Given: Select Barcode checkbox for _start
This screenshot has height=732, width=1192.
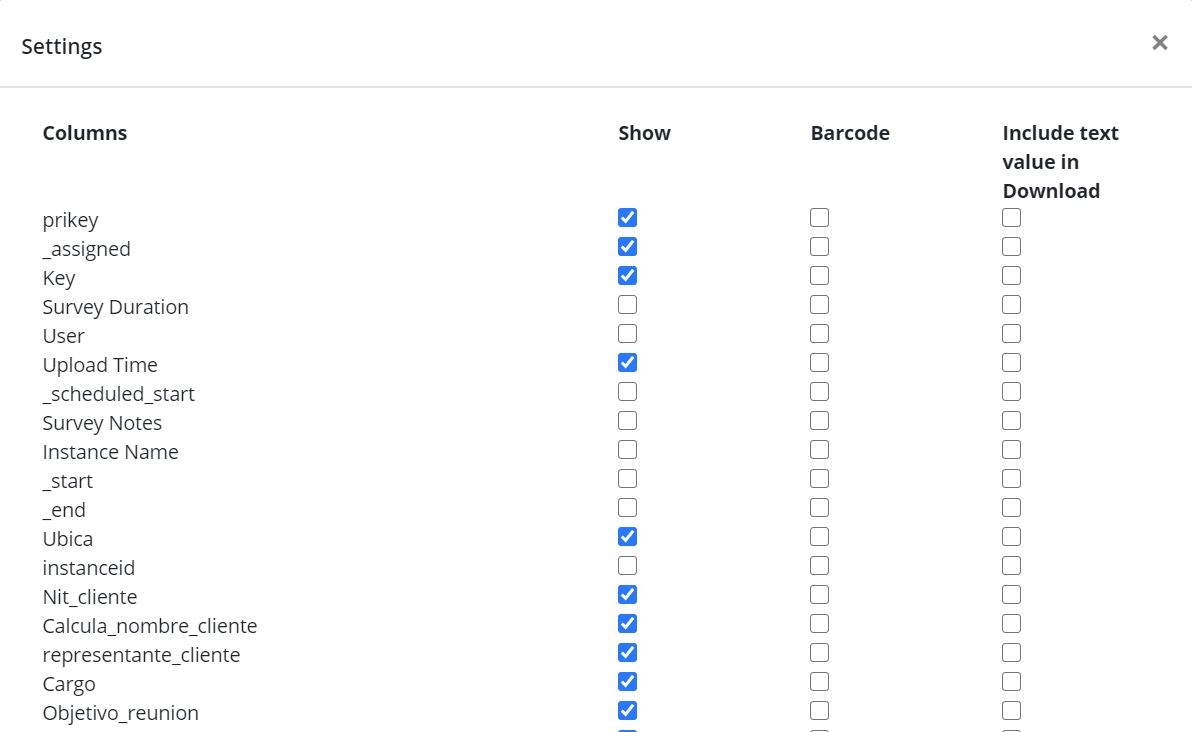Looking at the screenshot, I should 819,479.
